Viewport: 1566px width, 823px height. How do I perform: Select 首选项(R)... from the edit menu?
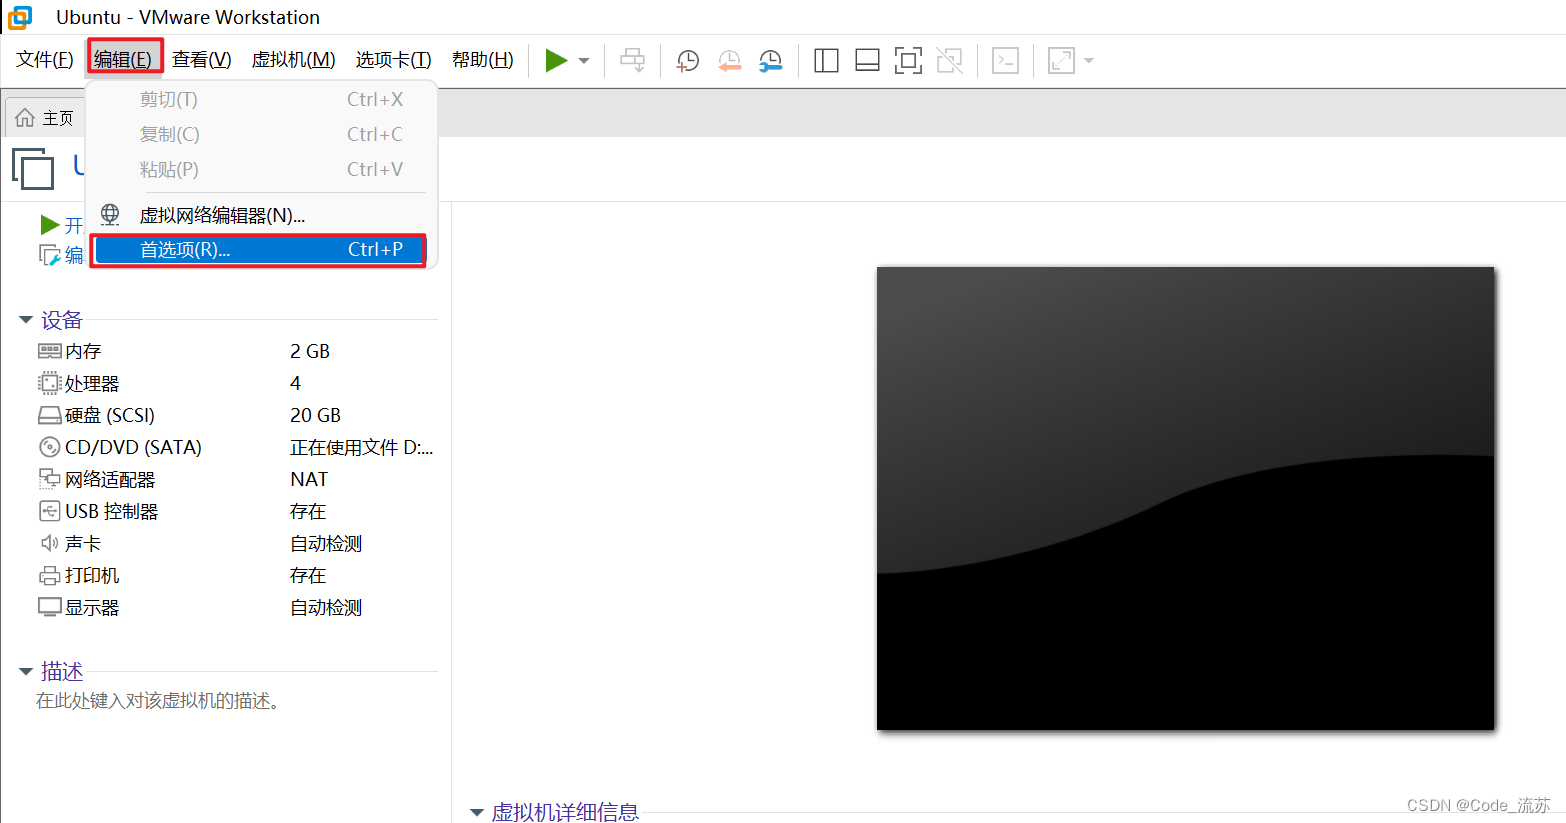coord(259,250)
